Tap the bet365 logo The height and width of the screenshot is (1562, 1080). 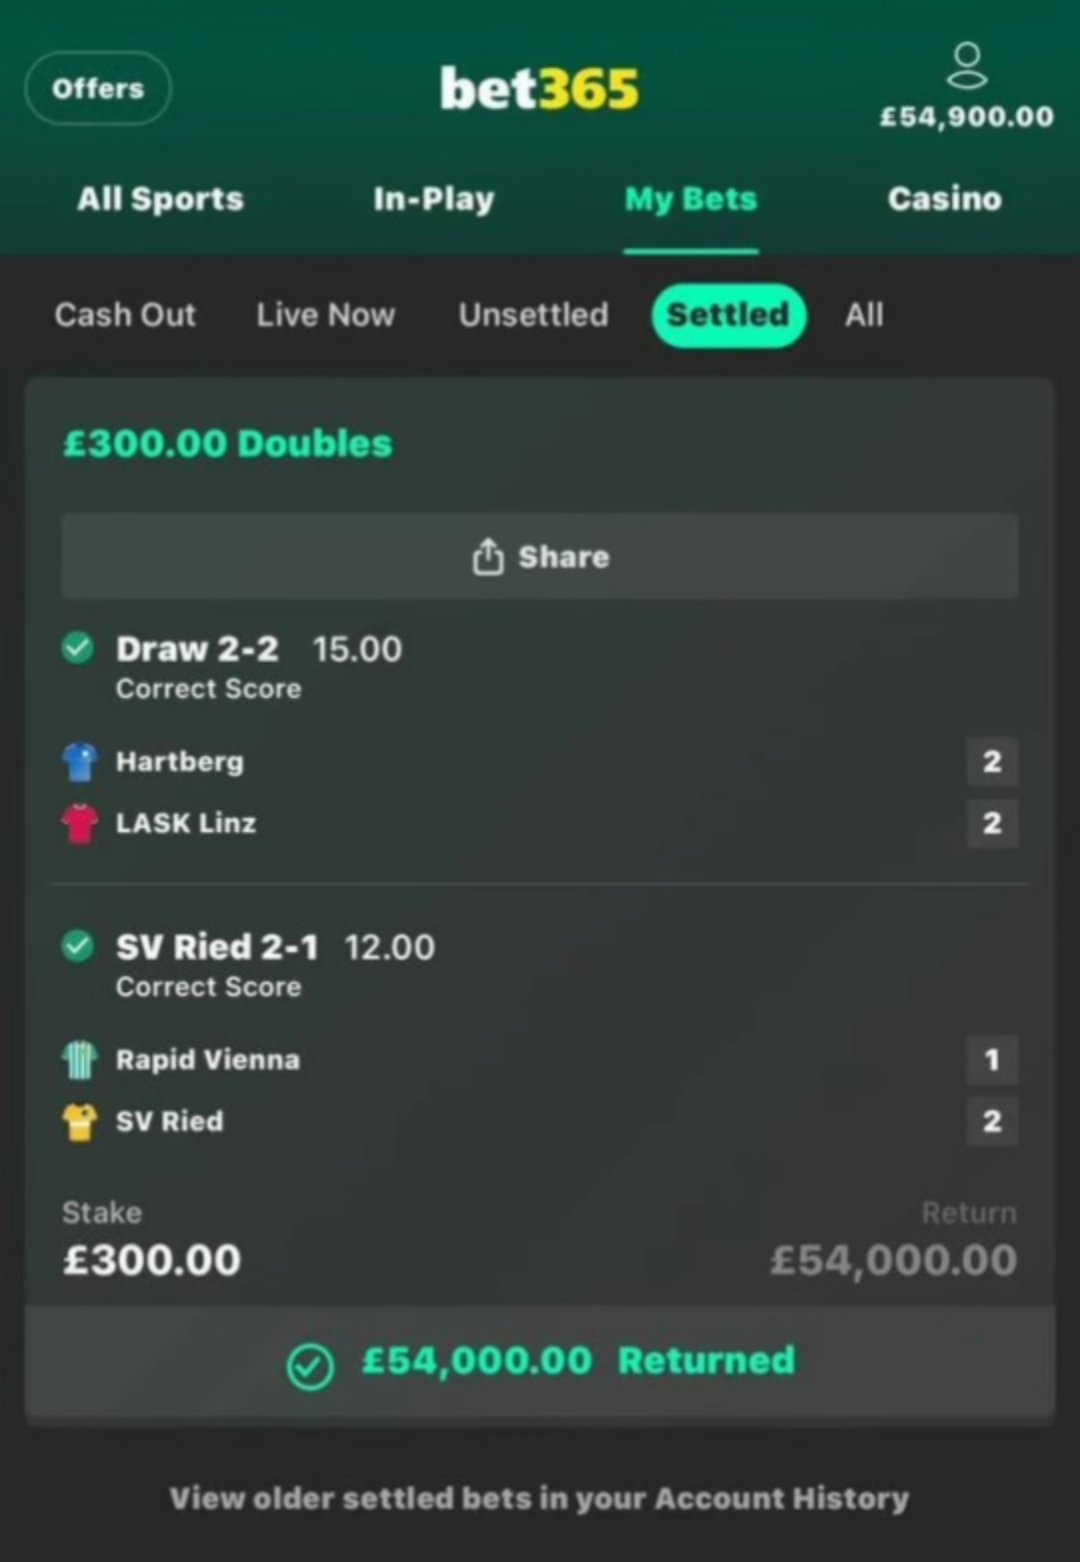coord(539,88)
